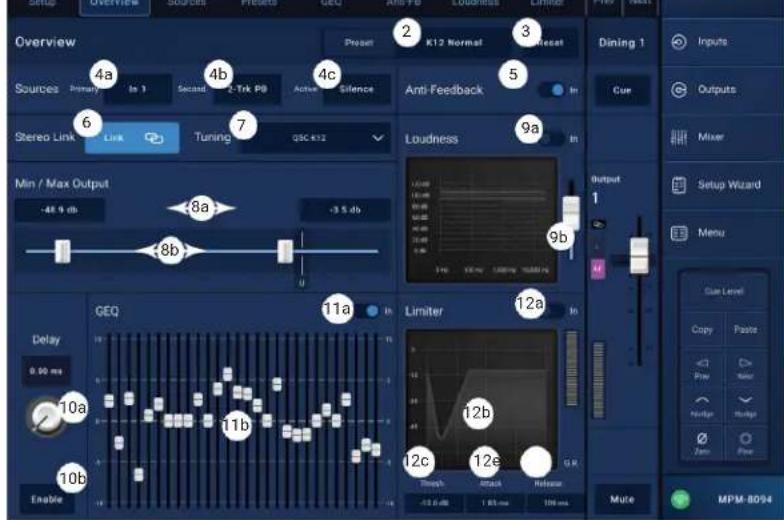Click the Limiter curve graph
The width and height of the screenshot is (784, 520).
481,400
